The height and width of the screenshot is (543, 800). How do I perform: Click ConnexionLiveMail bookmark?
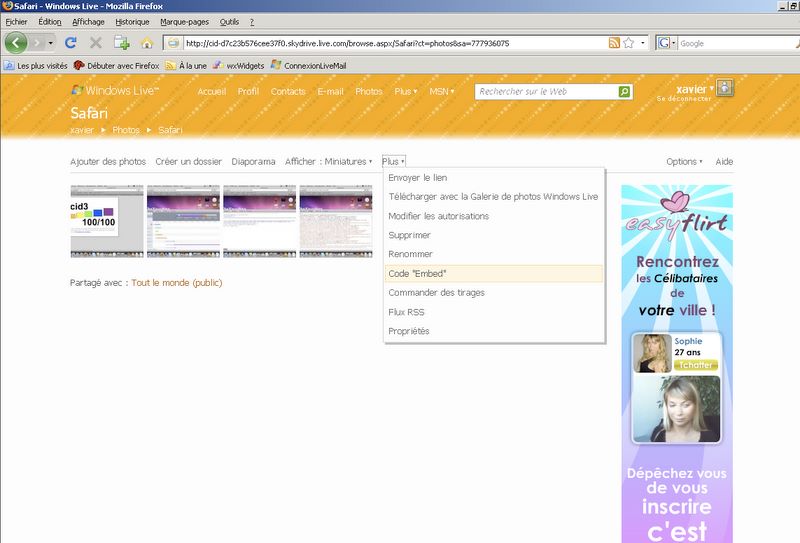pos(309,65)
